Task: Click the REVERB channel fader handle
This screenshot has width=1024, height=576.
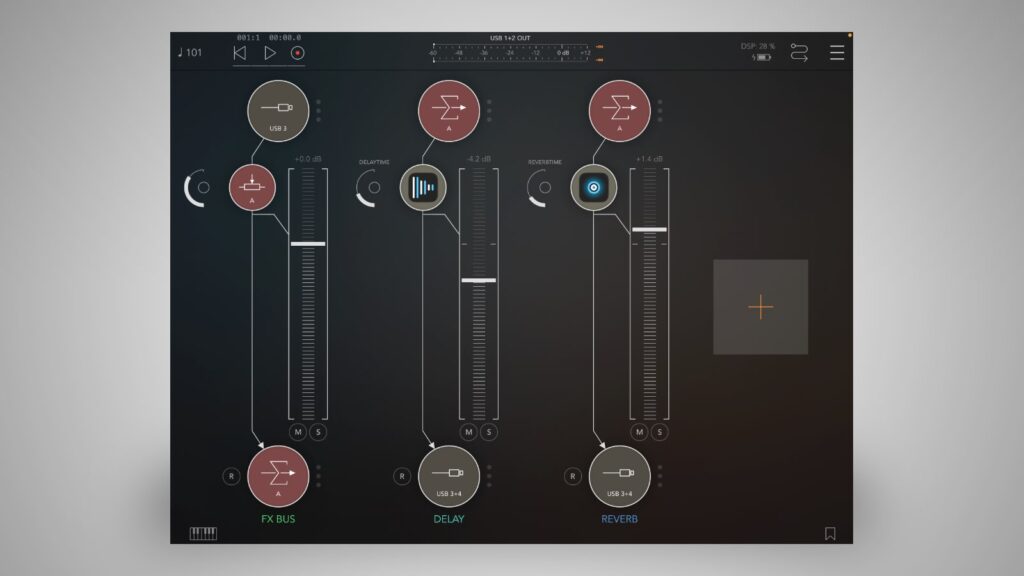Action: click(x=649, y=229)
